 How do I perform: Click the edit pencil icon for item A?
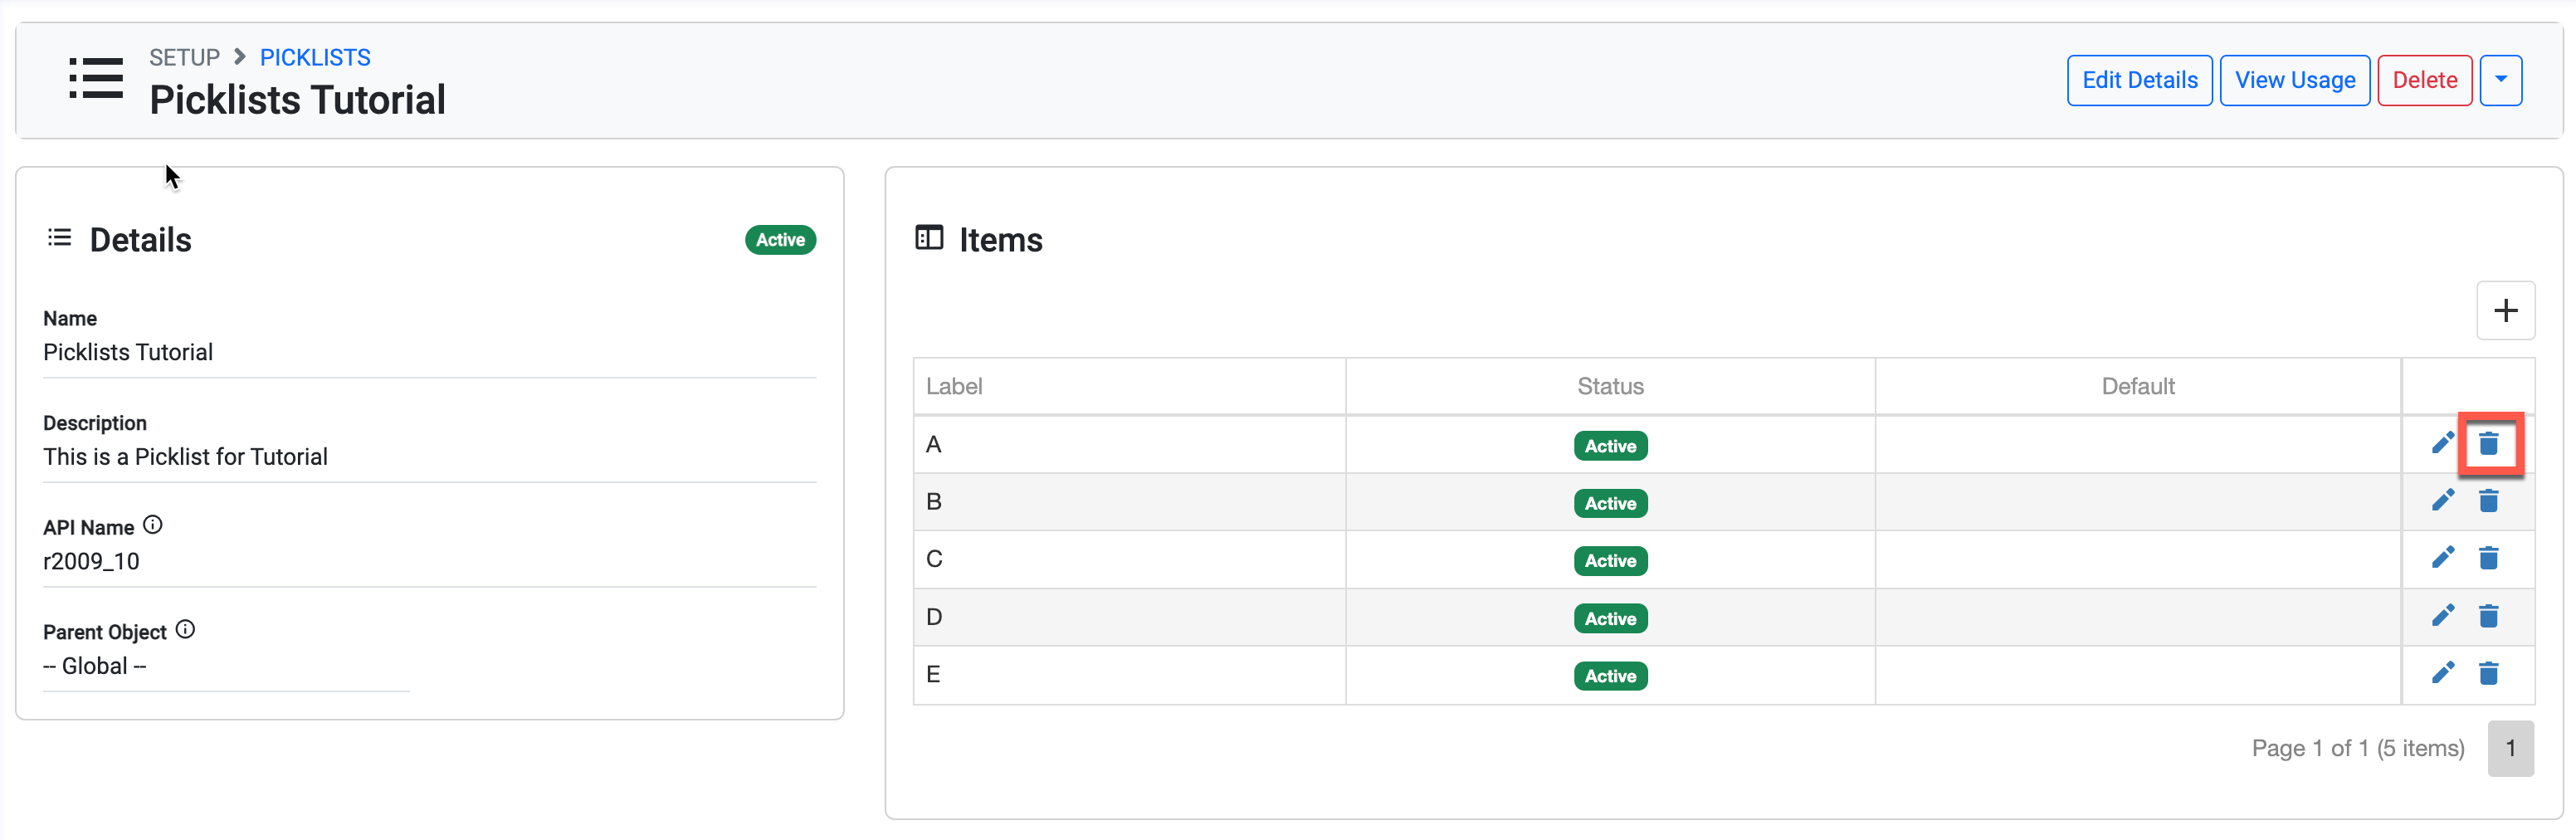[2442, 443]
